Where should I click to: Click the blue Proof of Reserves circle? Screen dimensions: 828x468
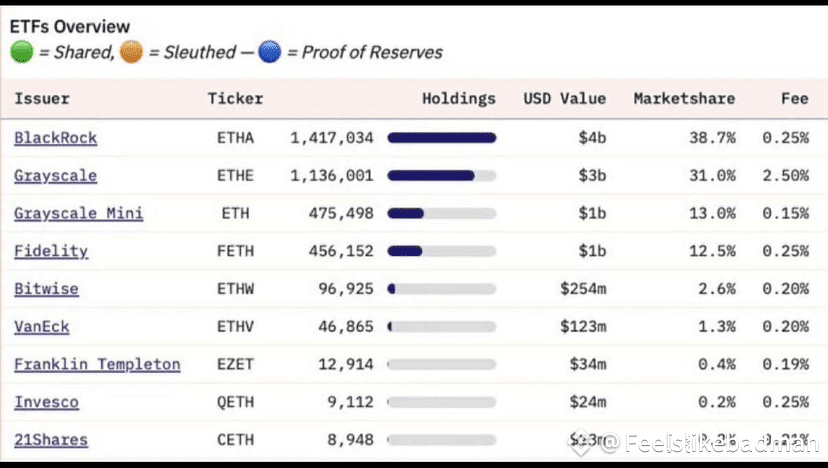click(270, 52)
